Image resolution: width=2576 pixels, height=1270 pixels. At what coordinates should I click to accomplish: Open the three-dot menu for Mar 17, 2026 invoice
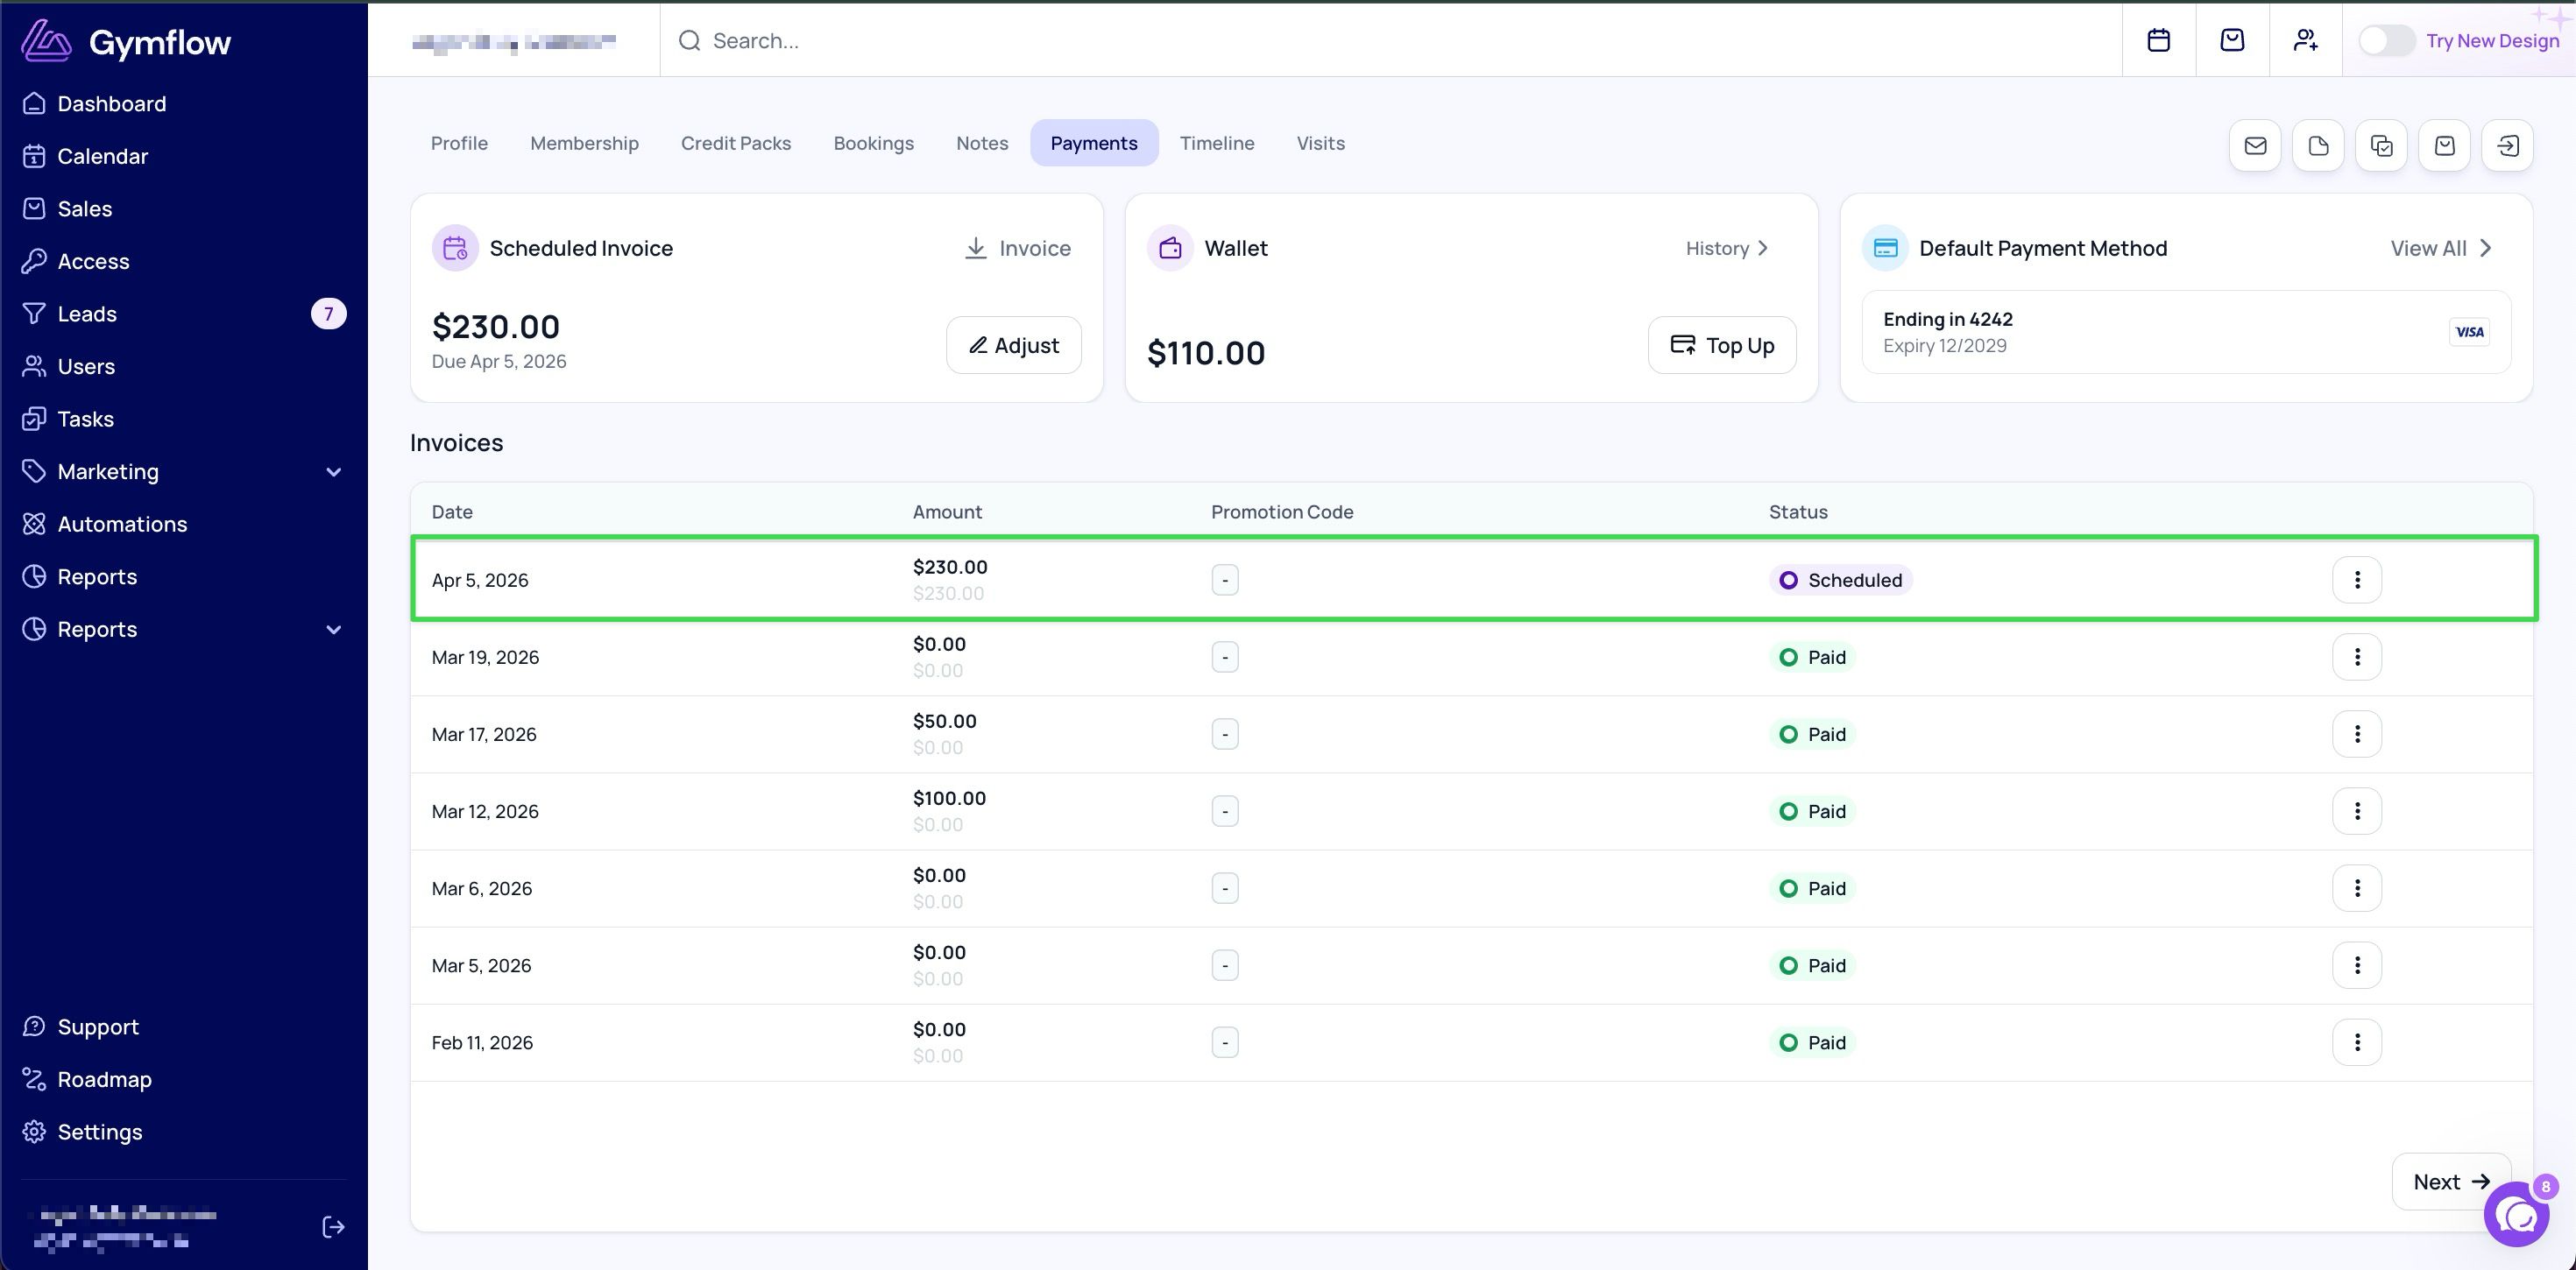2357,734
